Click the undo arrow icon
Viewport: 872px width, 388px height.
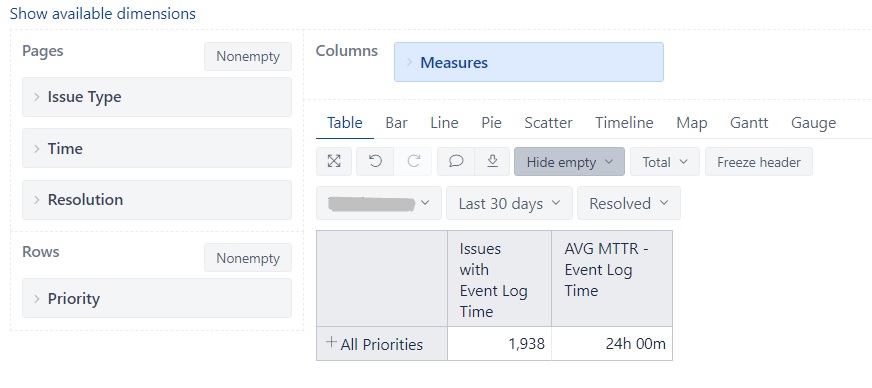coord(375,162)
